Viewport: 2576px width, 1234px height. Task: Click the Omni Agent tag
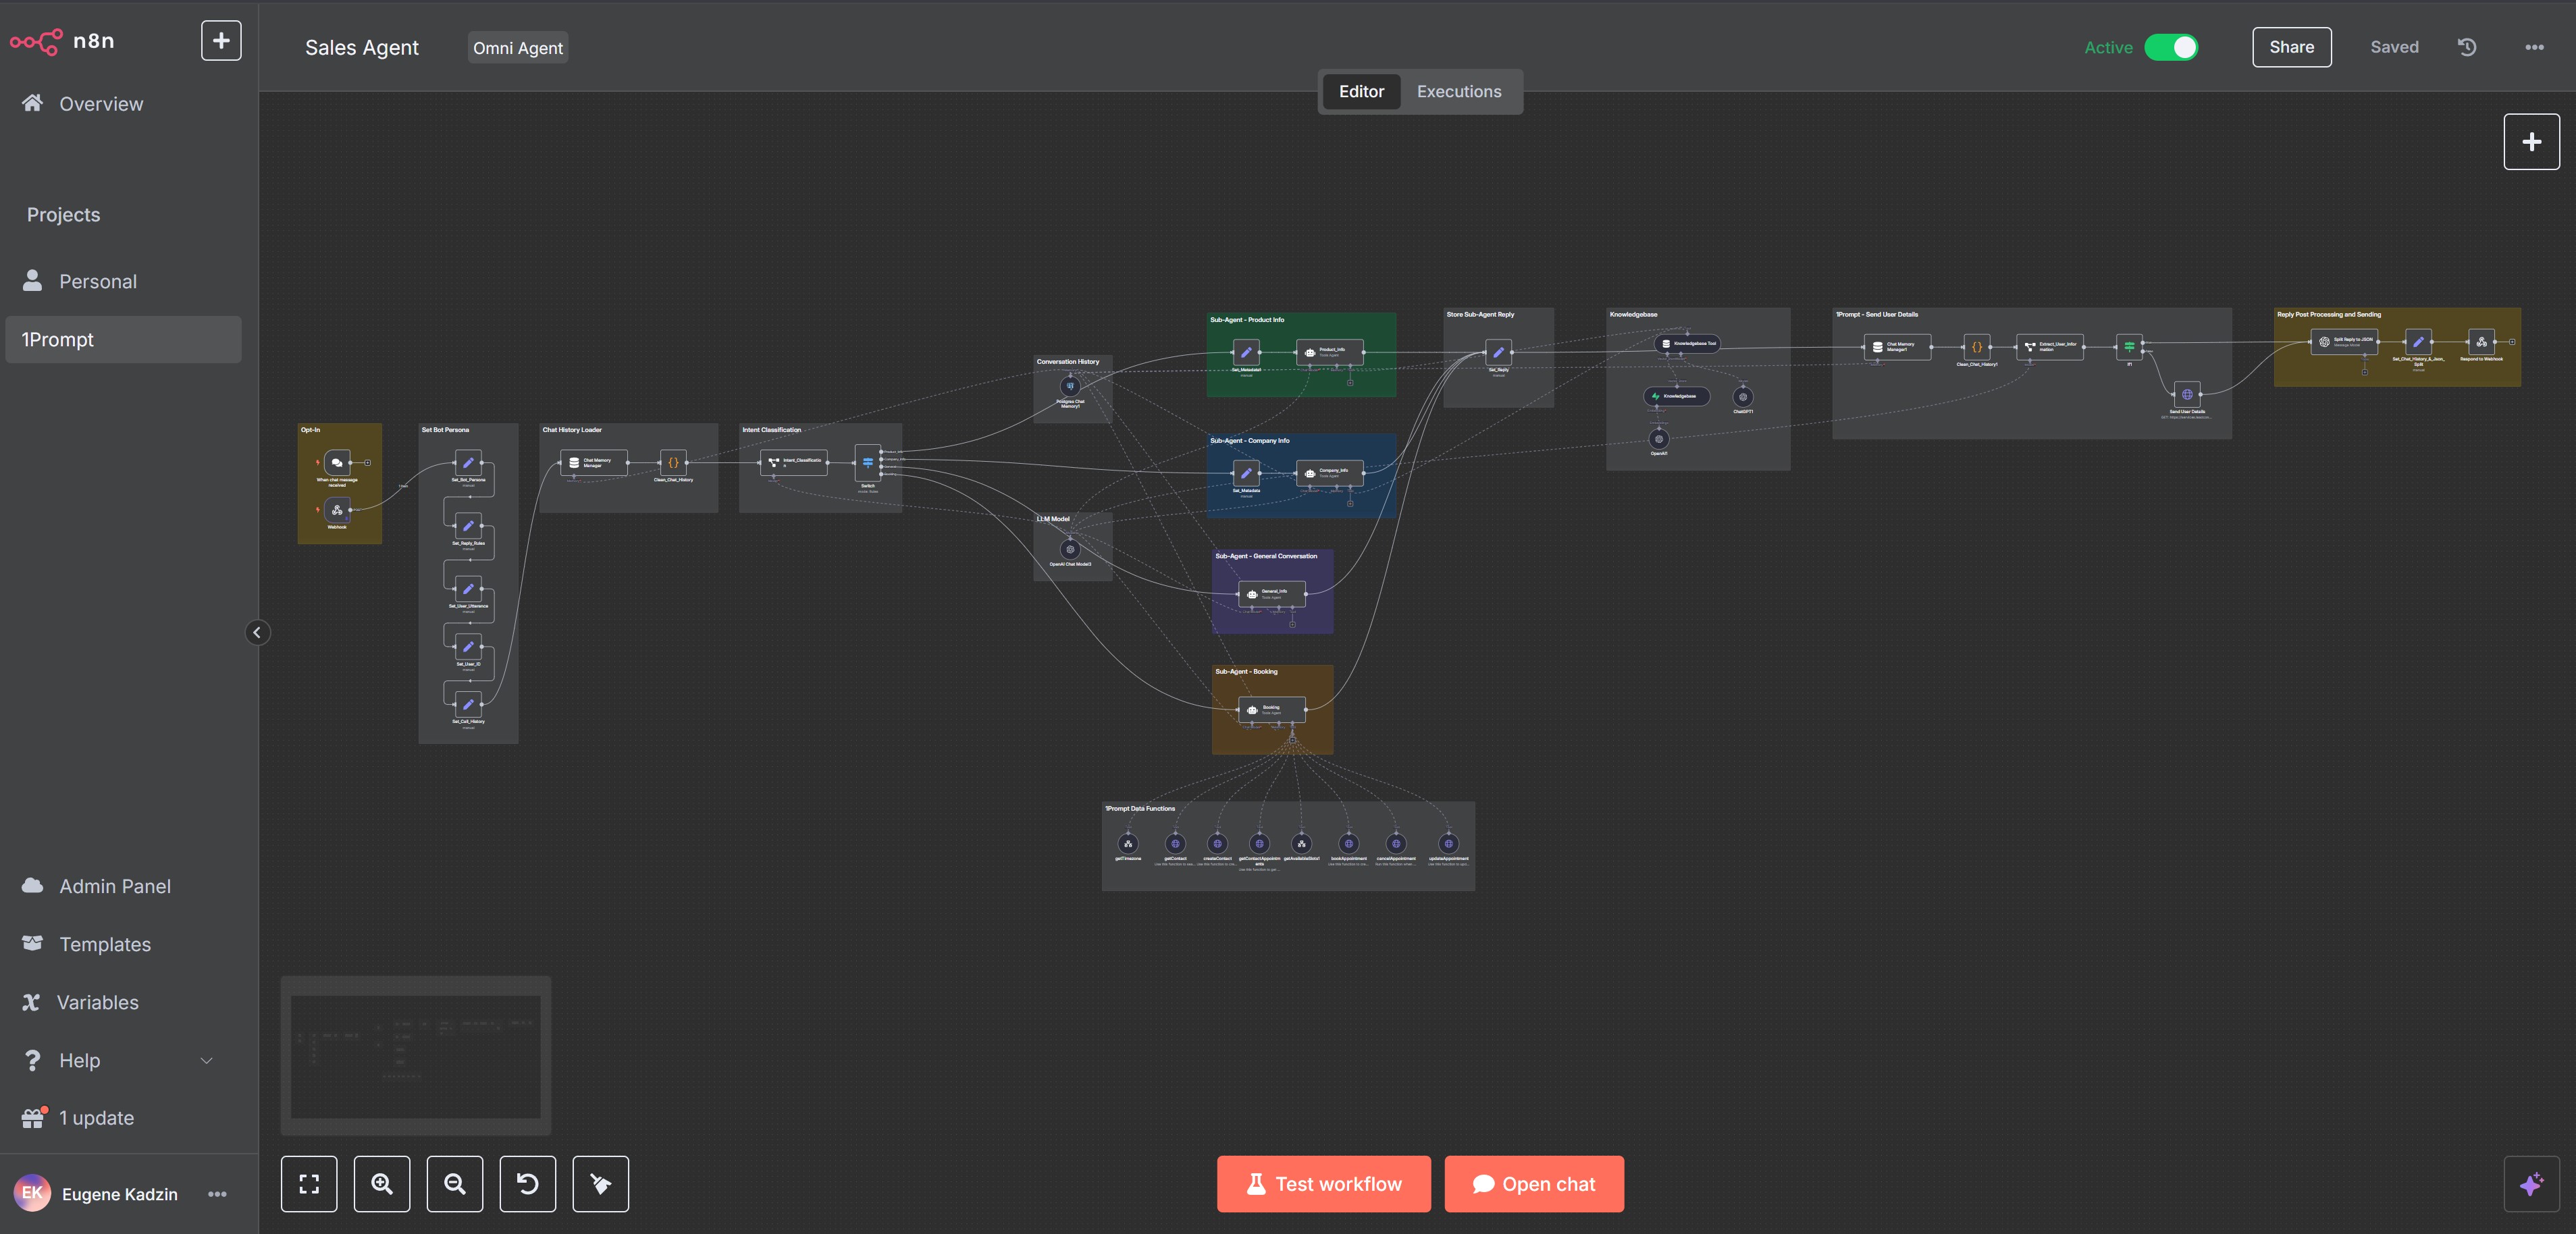518,48
